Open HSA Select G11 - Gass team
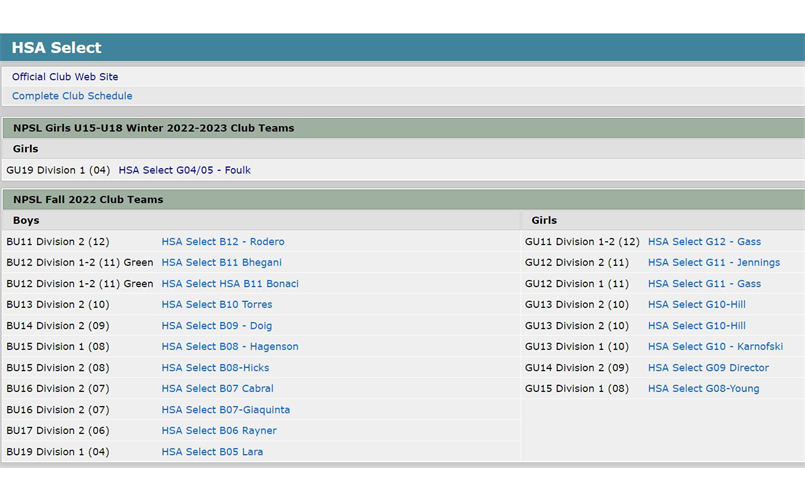 [x=704, y=284]
